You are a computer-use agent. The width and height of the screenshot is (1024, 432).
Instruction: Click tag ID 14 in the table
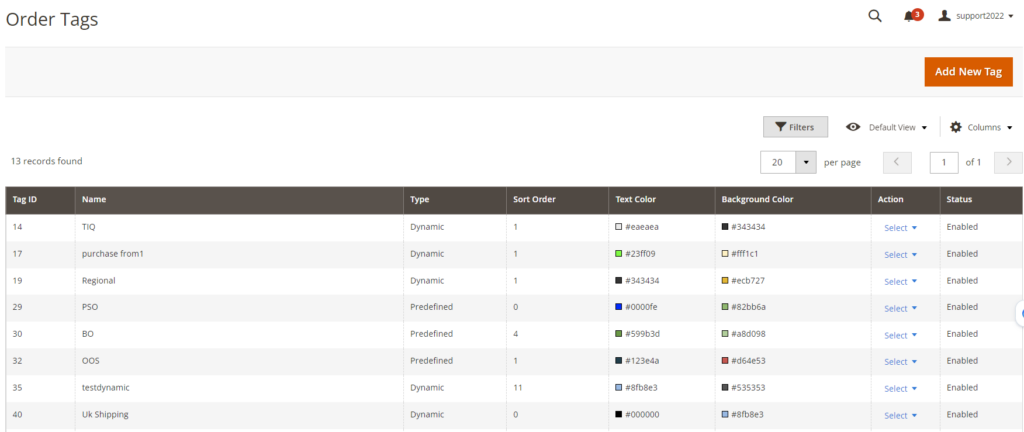(18, 227)
